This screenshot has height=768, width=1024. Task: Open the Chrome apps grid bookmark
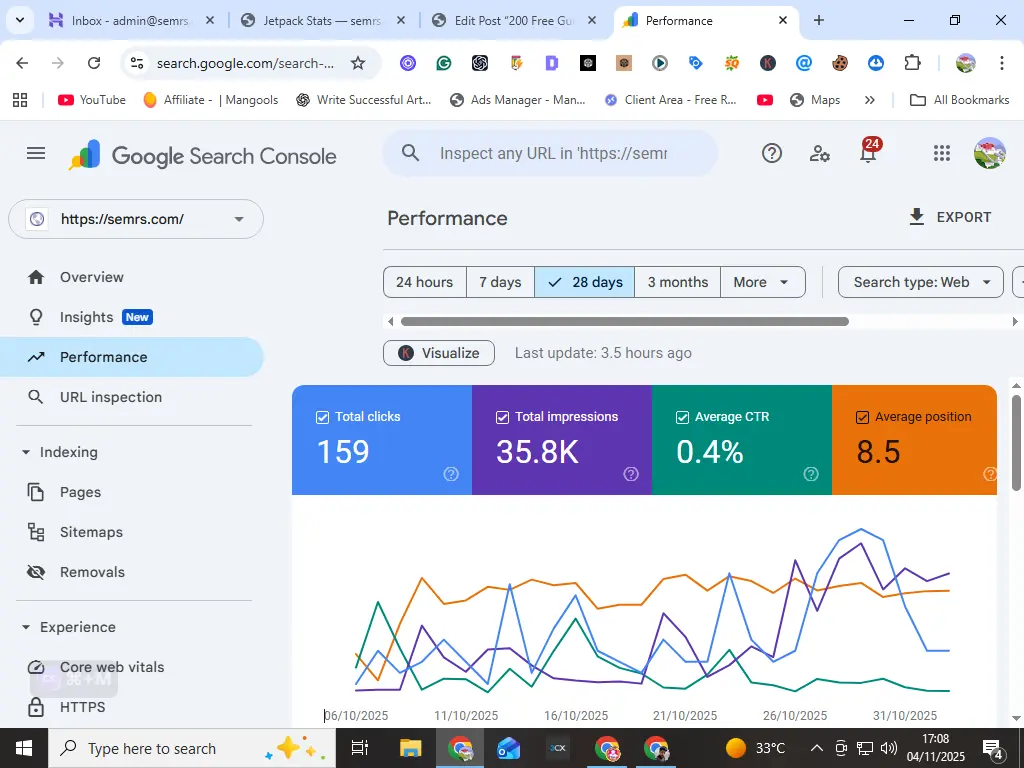coord(20,100)
